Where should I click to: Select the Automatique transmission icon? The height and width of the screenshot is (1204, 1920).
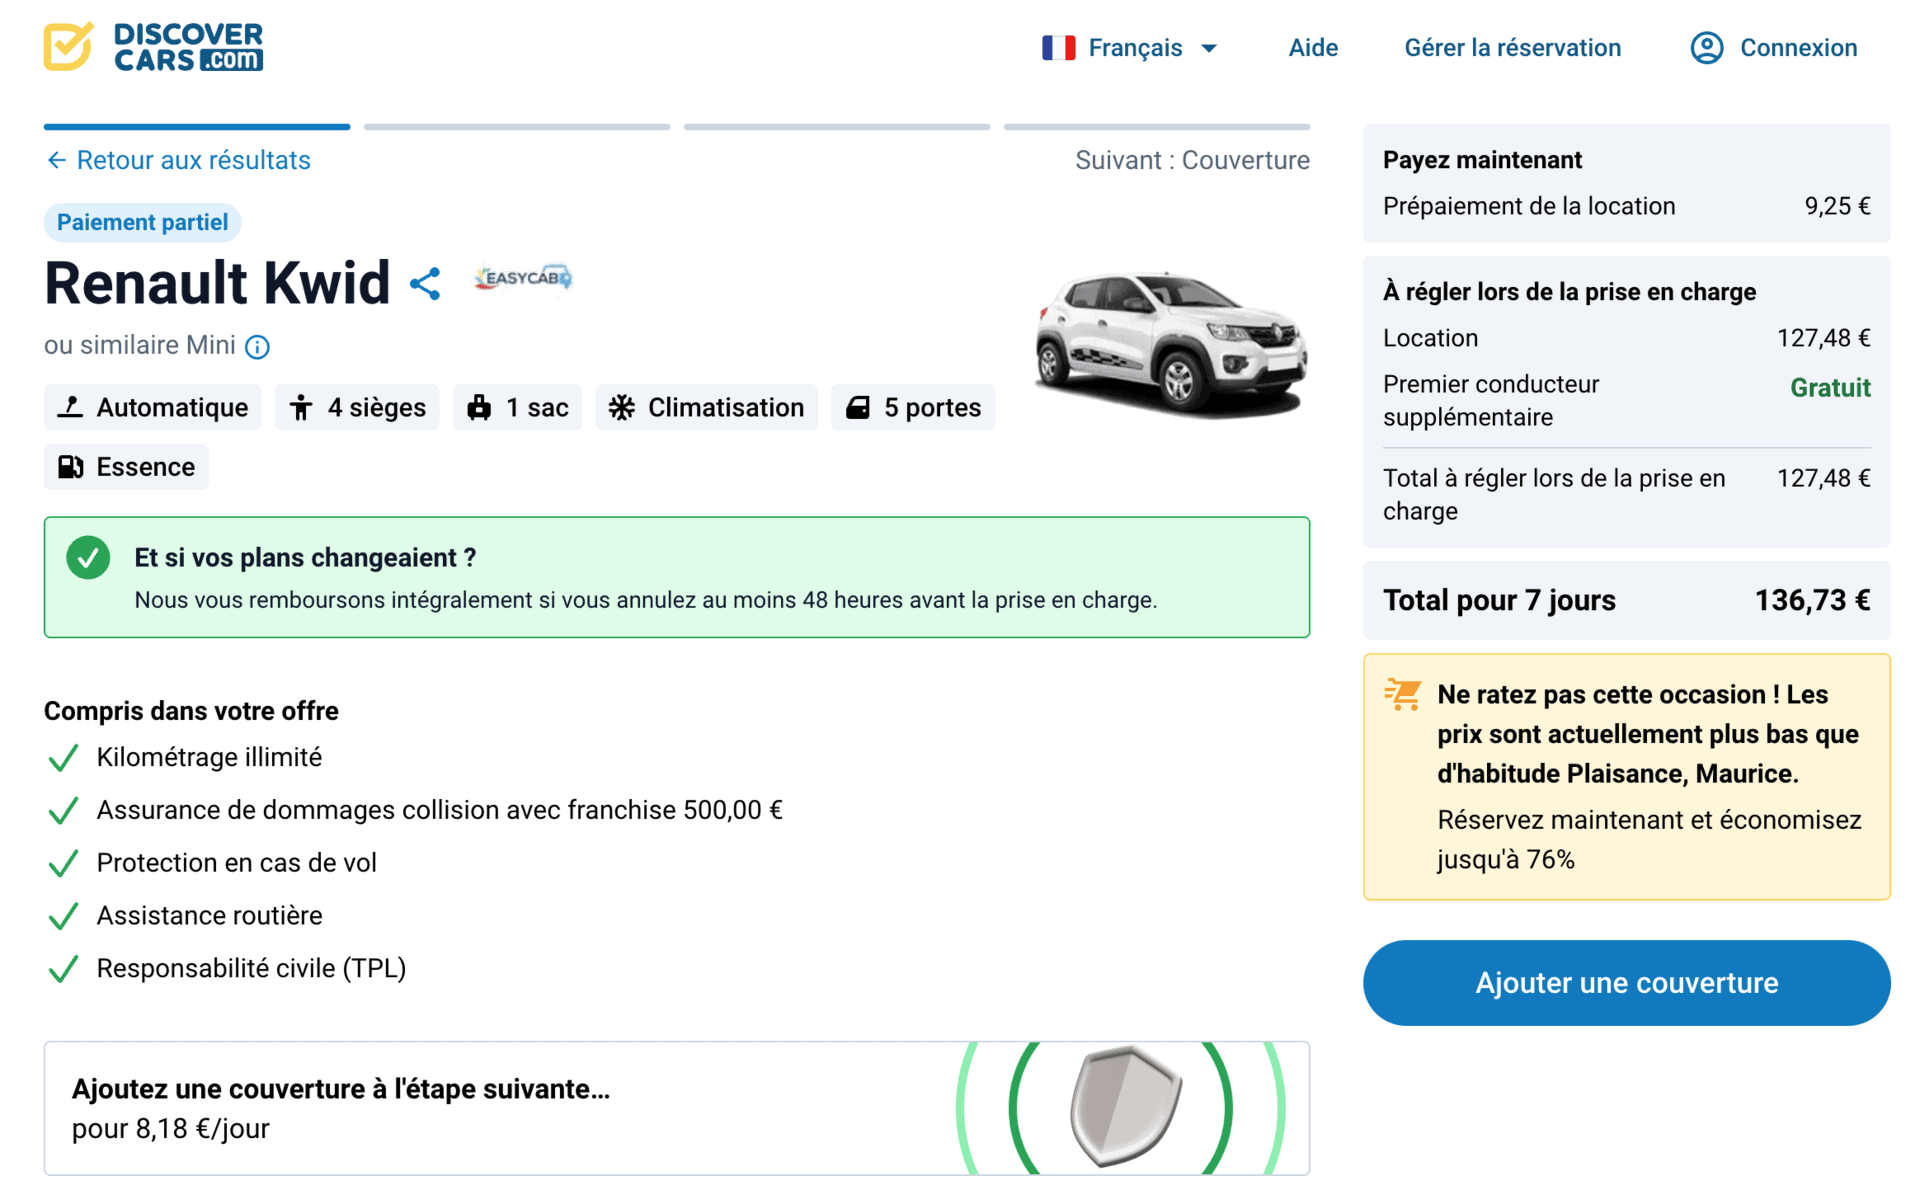click(71, 407)
